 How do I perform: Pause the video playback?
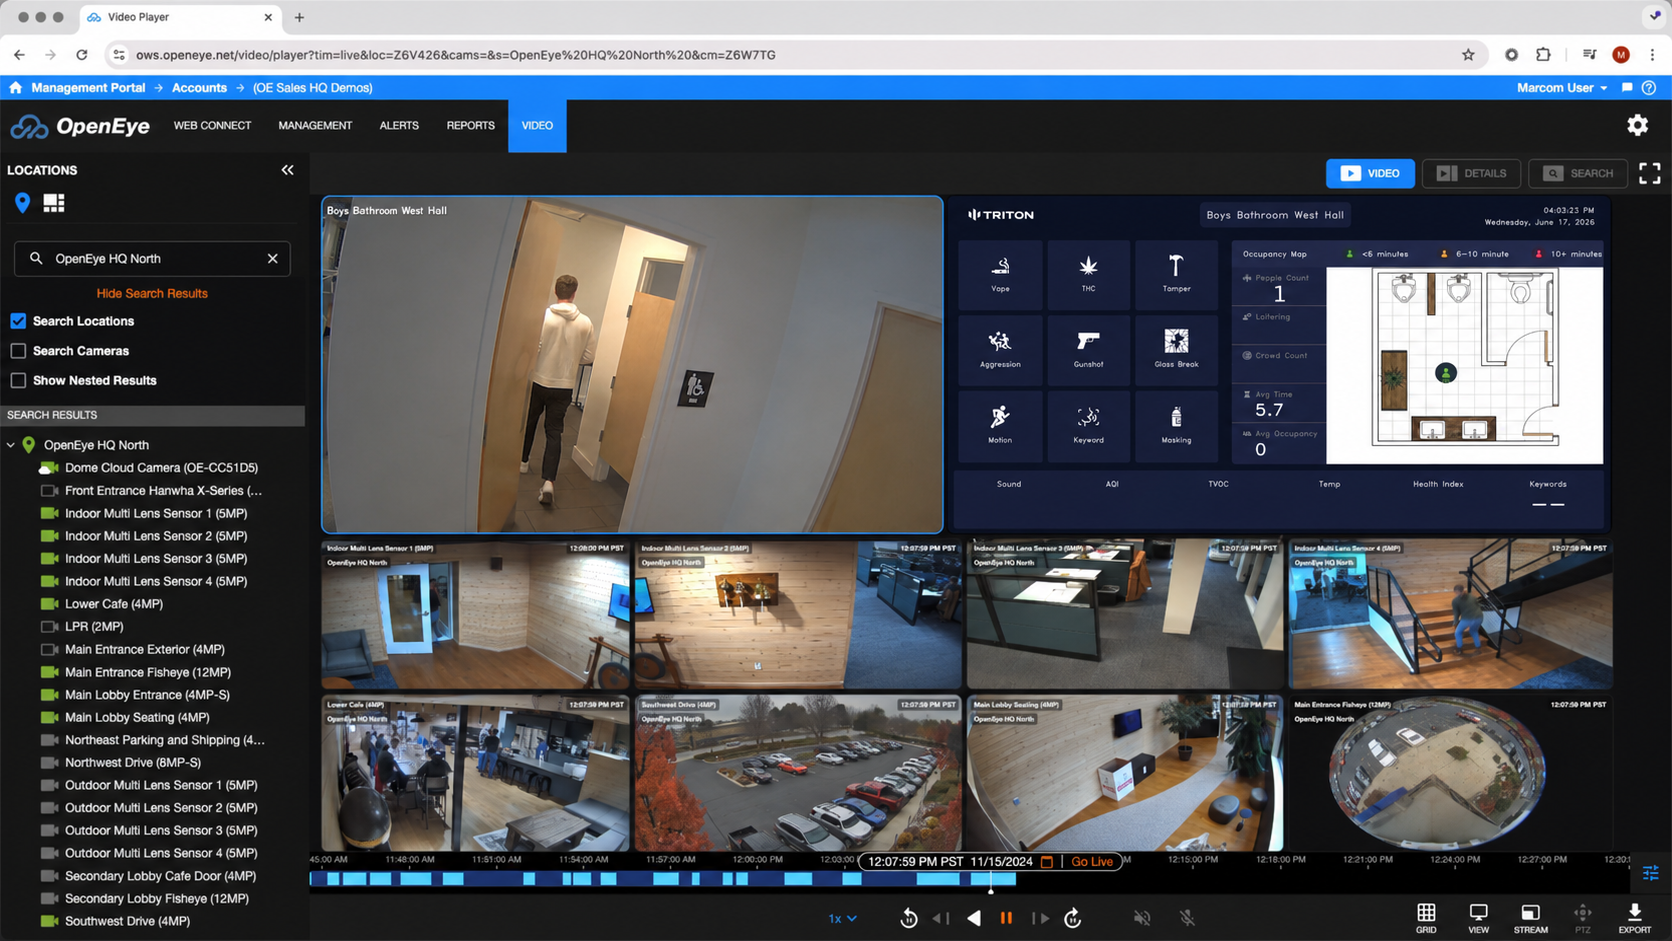(1006, 918)
